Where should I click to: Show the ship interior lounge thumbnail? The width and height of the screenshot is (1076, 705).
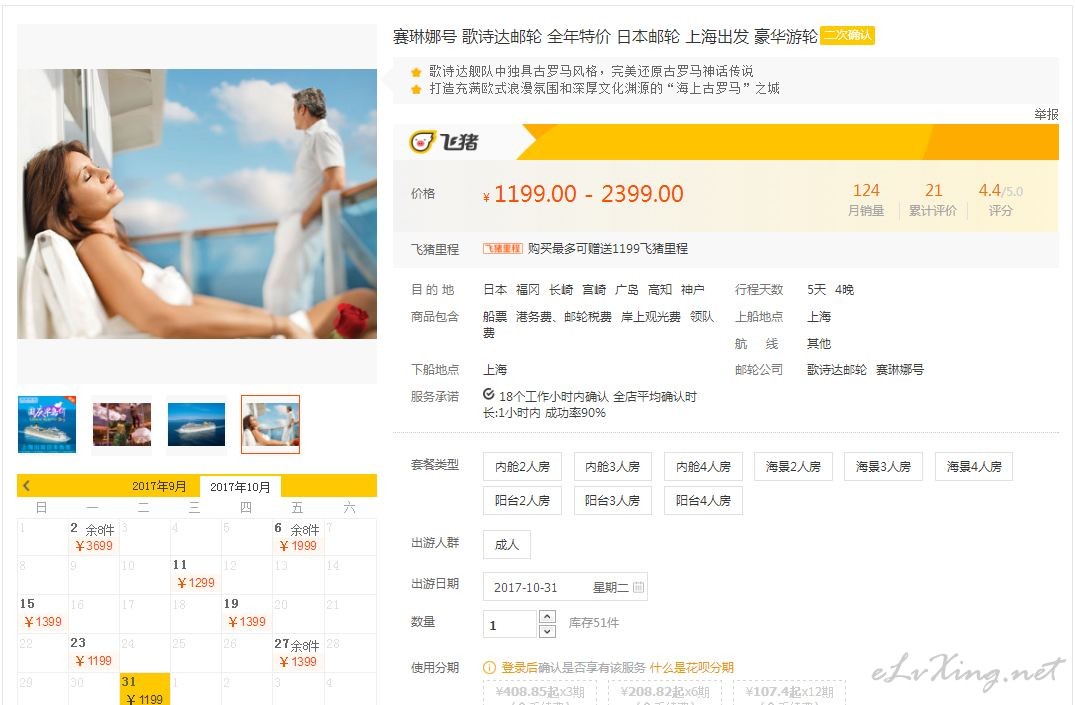click(x=121, y=424)
